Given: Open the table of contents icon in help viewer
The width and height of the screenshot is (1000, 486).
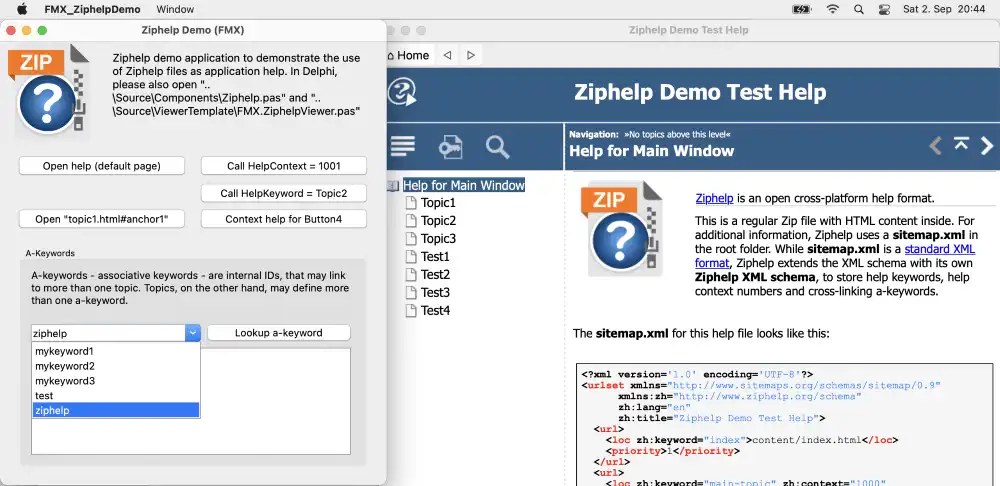Looking at the screenshot, I should point(403,146).
